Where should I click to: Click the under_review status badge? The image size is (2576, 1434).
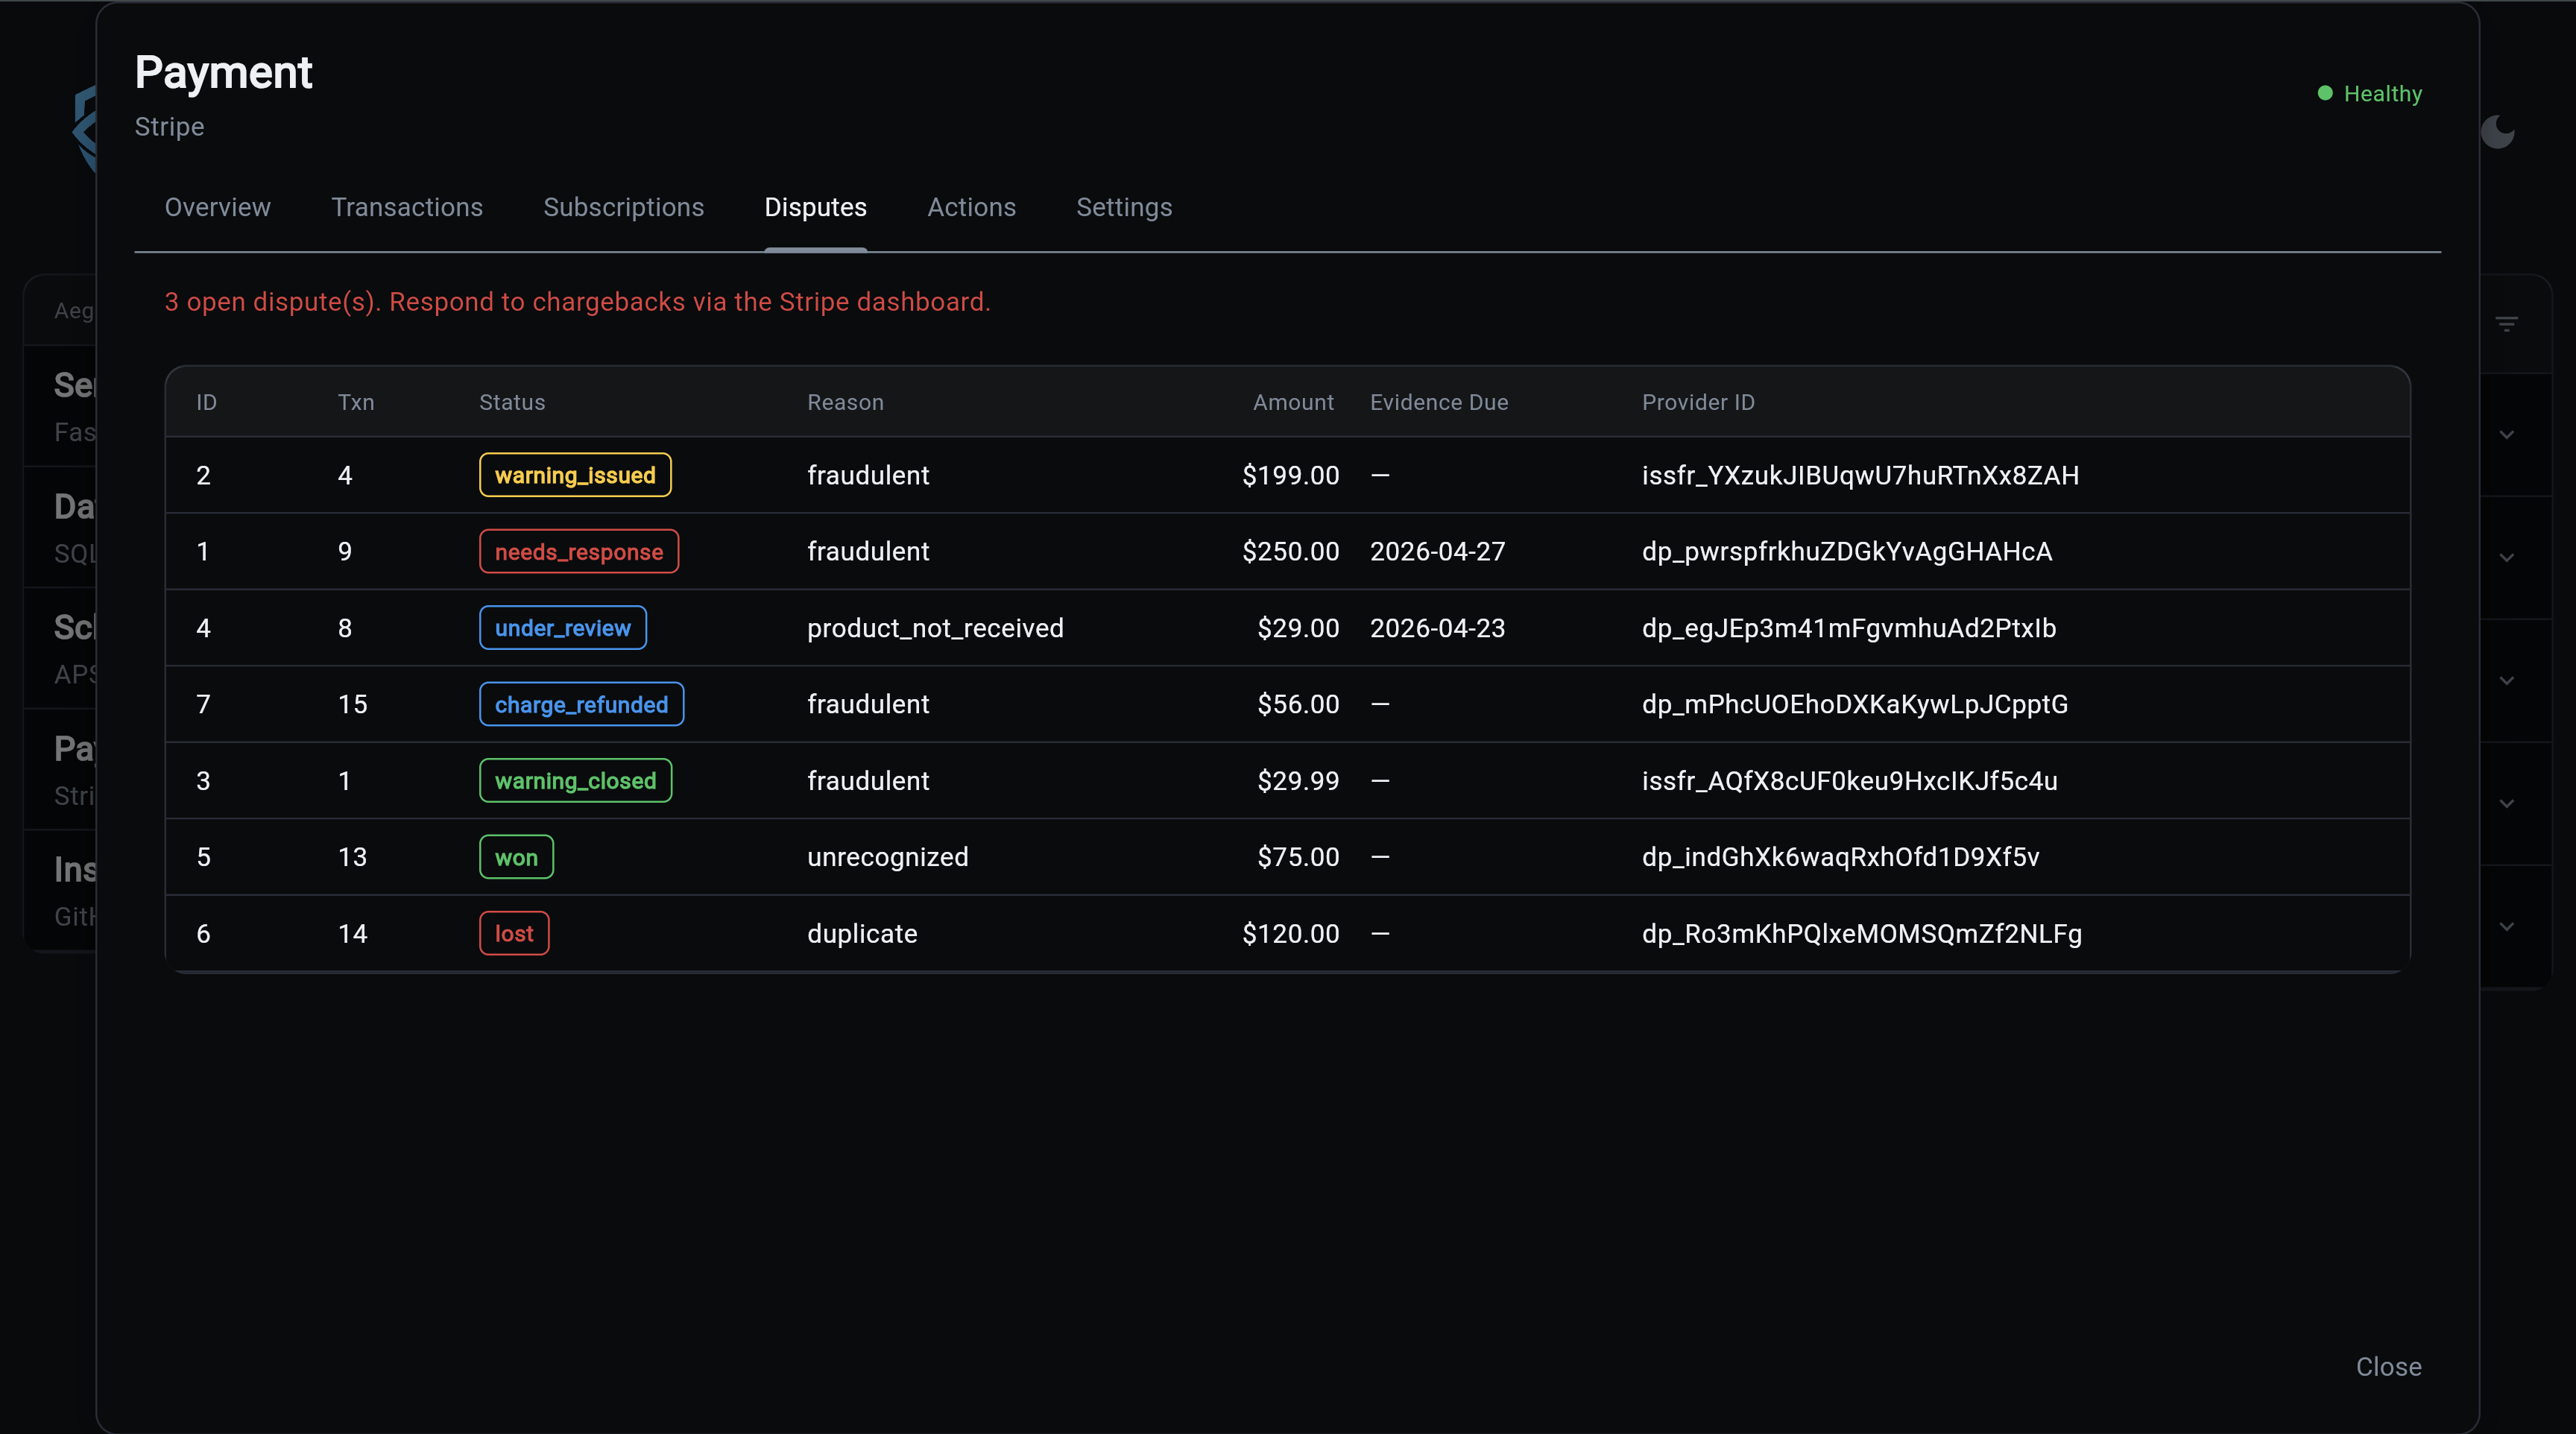click(562, 628)
